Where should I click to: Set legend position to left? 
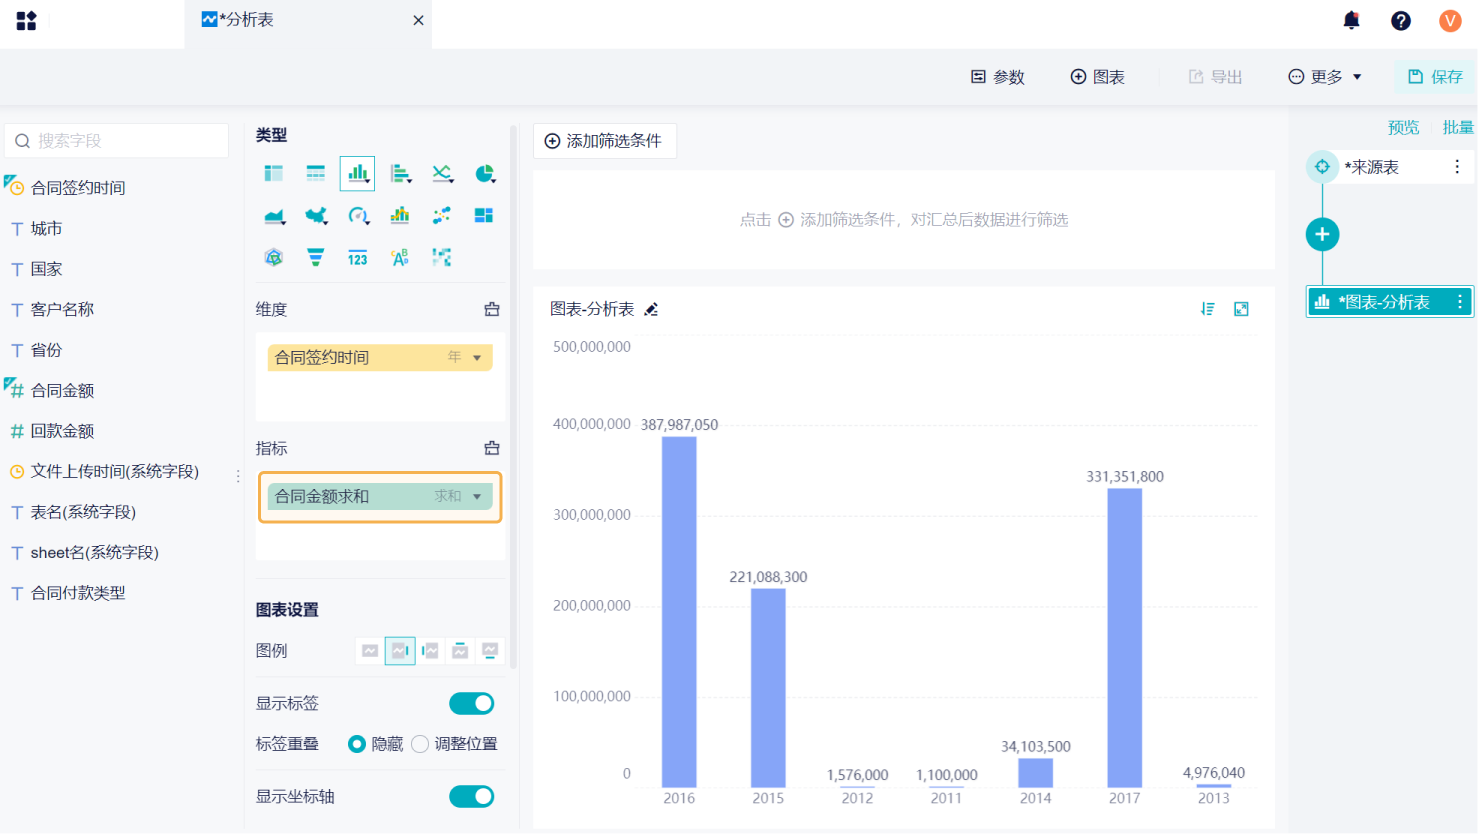click(430, 651)
